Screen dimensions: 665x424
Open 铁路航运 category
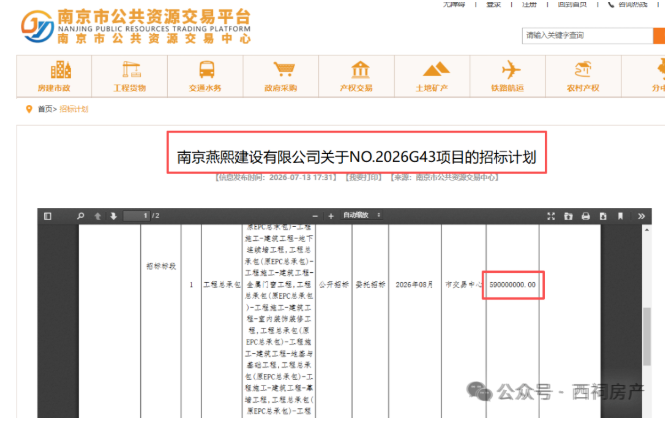pyautogui.click(x=508, y=76)
